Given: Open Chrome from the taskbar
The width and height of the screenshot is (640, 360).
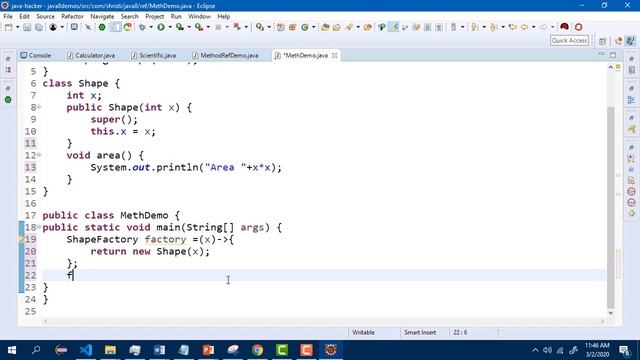Looking at the screenshot, I should [257, 350].
